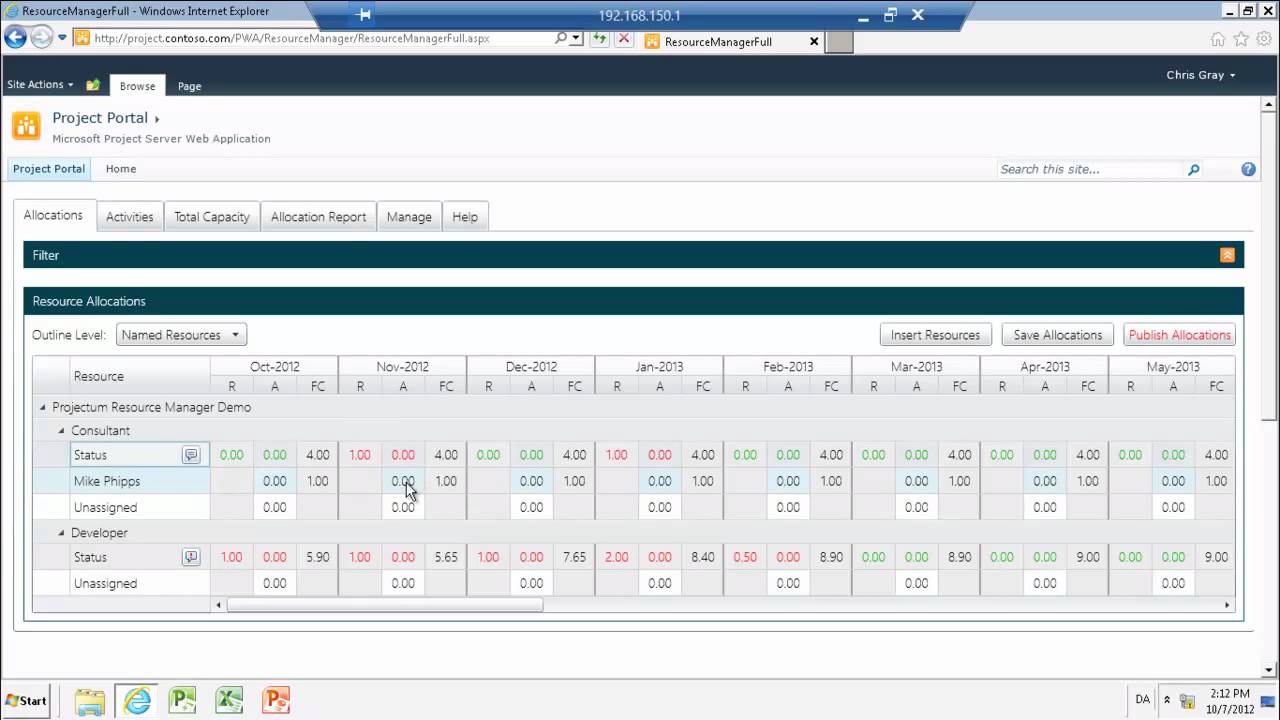
Task: Open the Outline Level Named Resources dropdown
Action: 181,335
